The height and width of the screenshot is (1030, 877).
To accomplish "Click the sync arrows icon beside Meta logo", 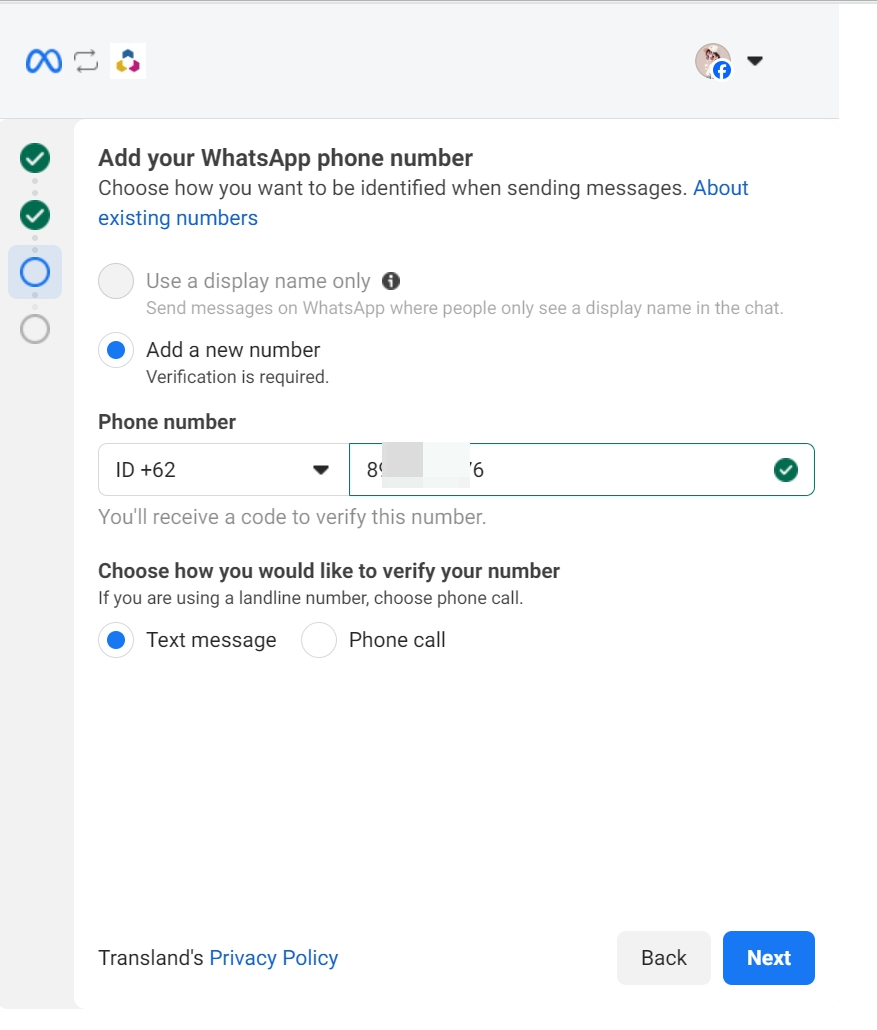I will pos(86,62).
